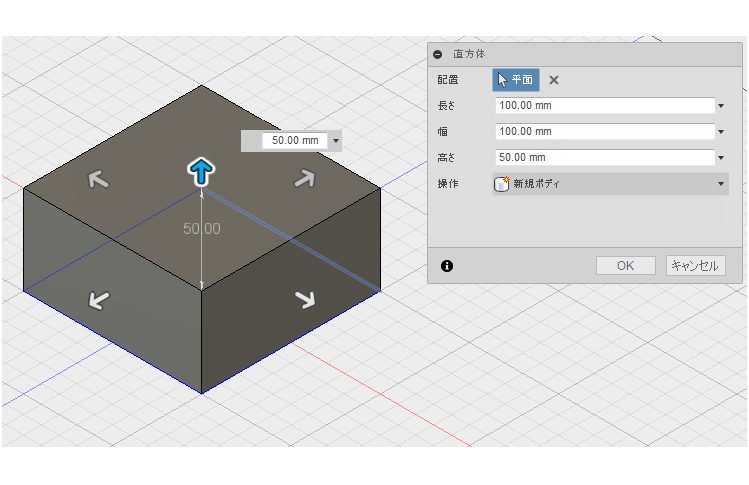Click the 50.00 dimension label on the box
749x485 pixels.
tap(202, 229)
